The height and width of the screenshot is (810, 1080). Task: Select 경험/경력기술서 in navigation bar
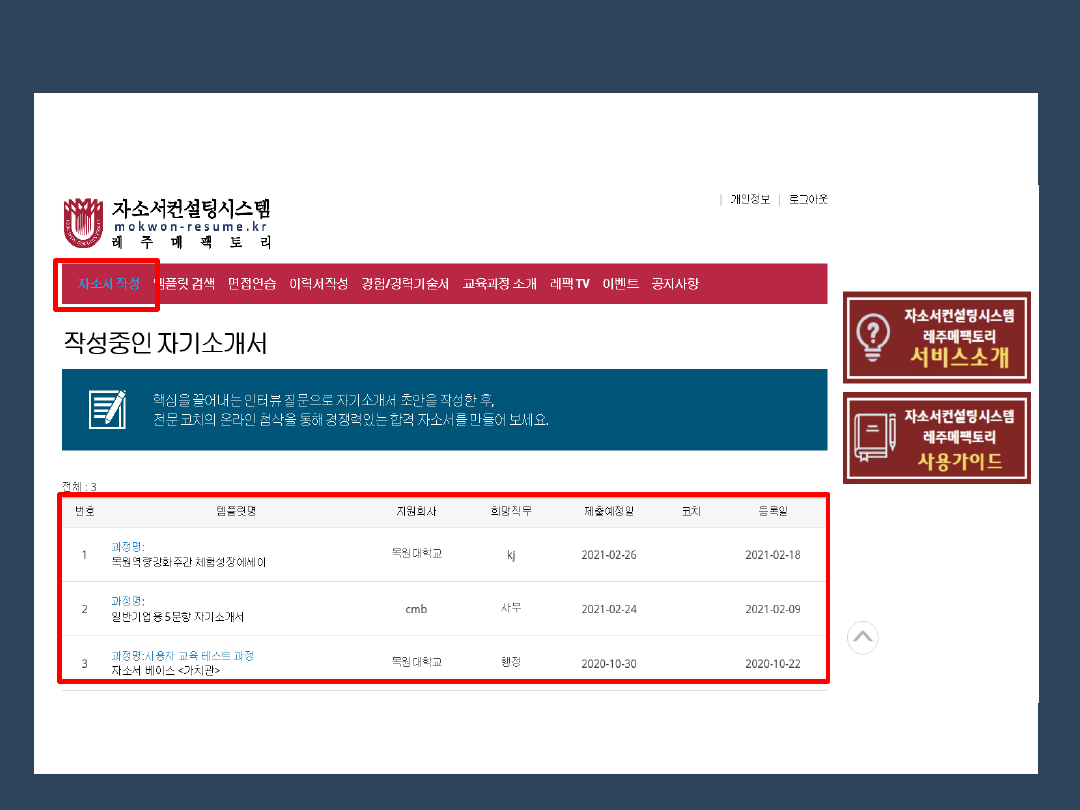tap(405, 284)
